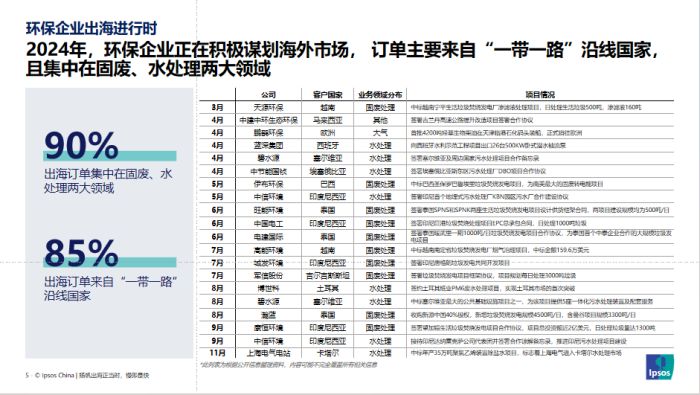This screenshot has width=700, height=395.
Task: Click the 卡塔尔 country cell
Action: (x=327, y=353)
